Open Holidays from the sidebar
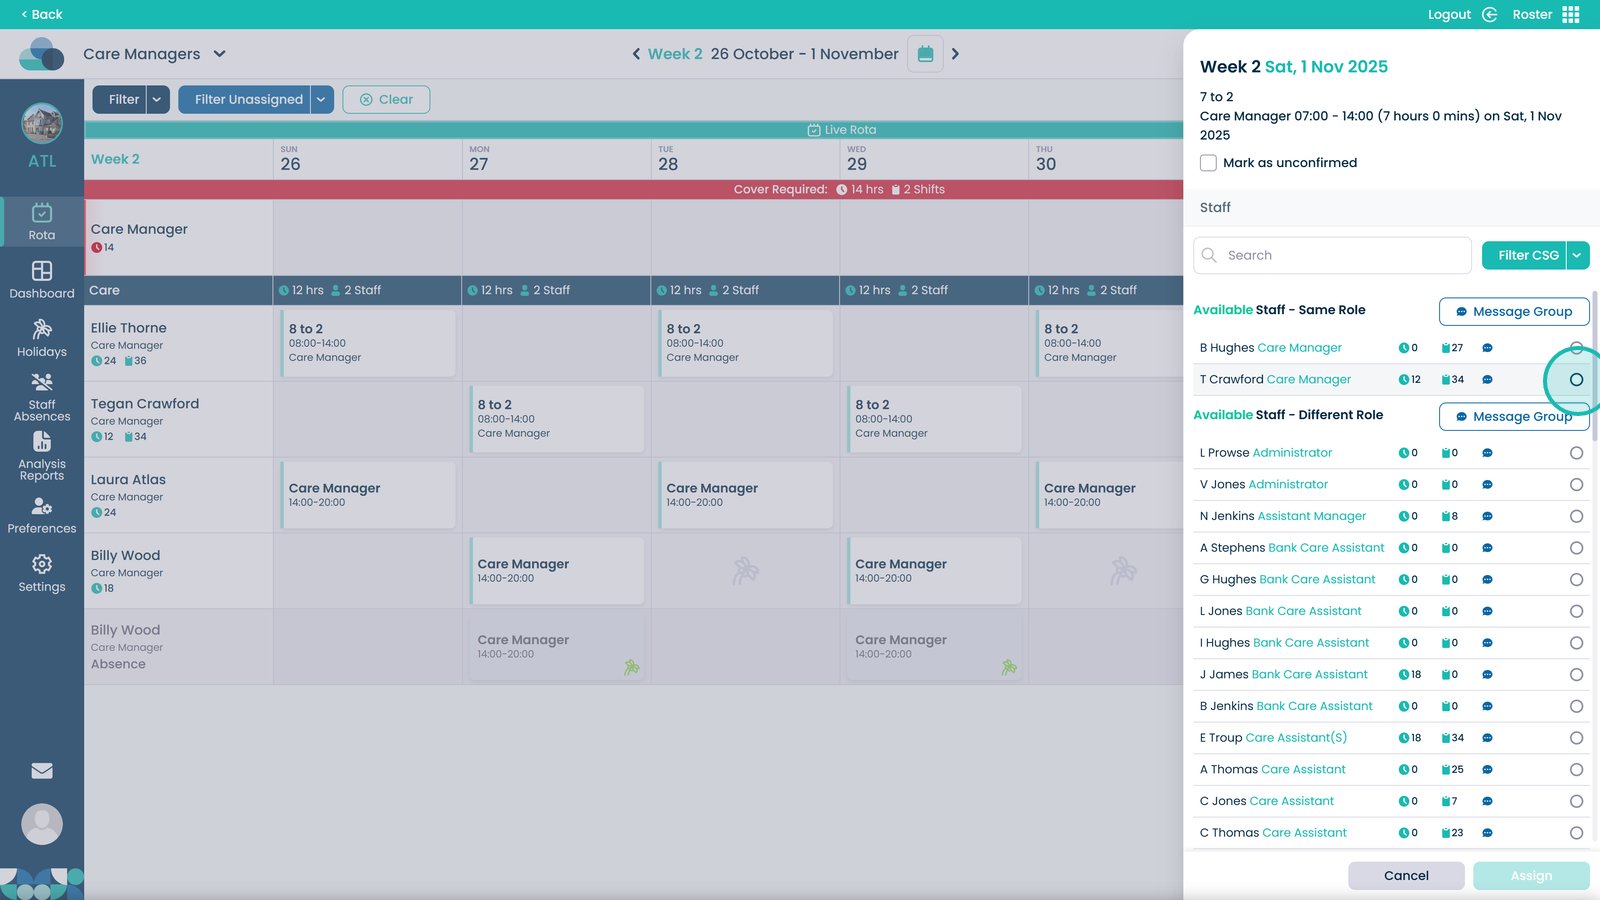Screen dimensions: 1600x900 pyautogui.click(x=42, y=338)
